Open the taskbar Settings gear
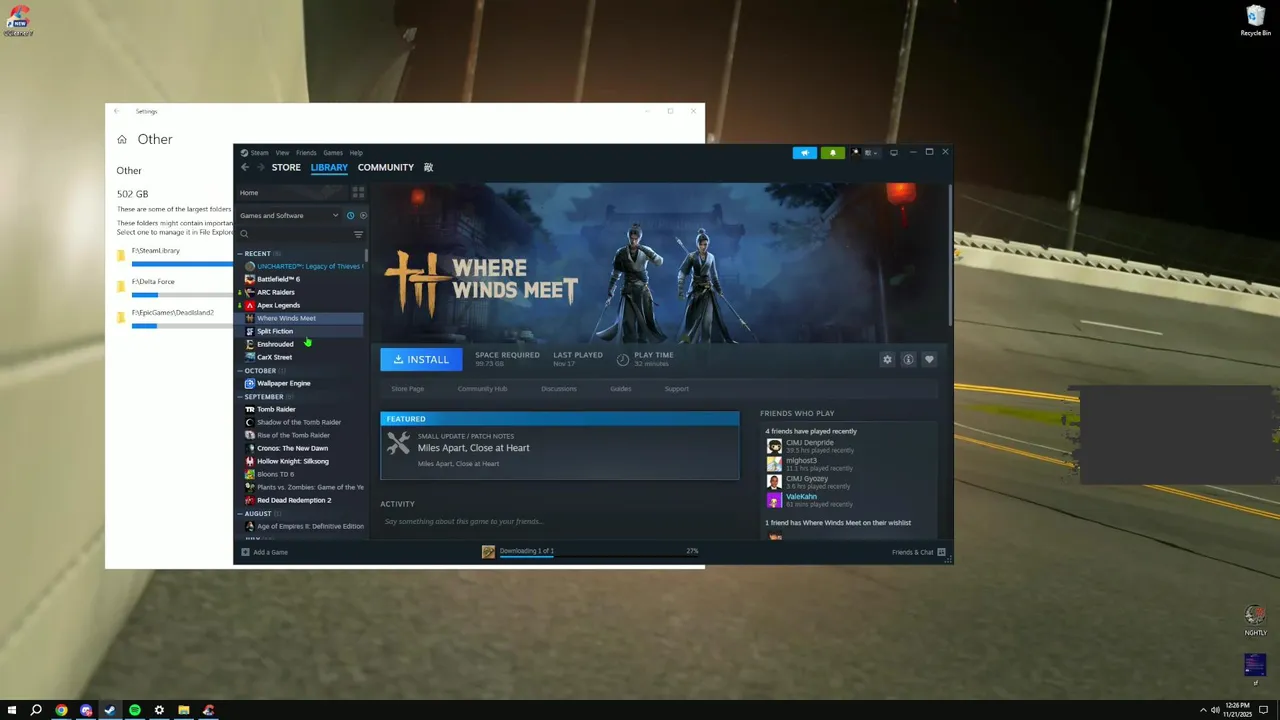 [x=159, y=710]
